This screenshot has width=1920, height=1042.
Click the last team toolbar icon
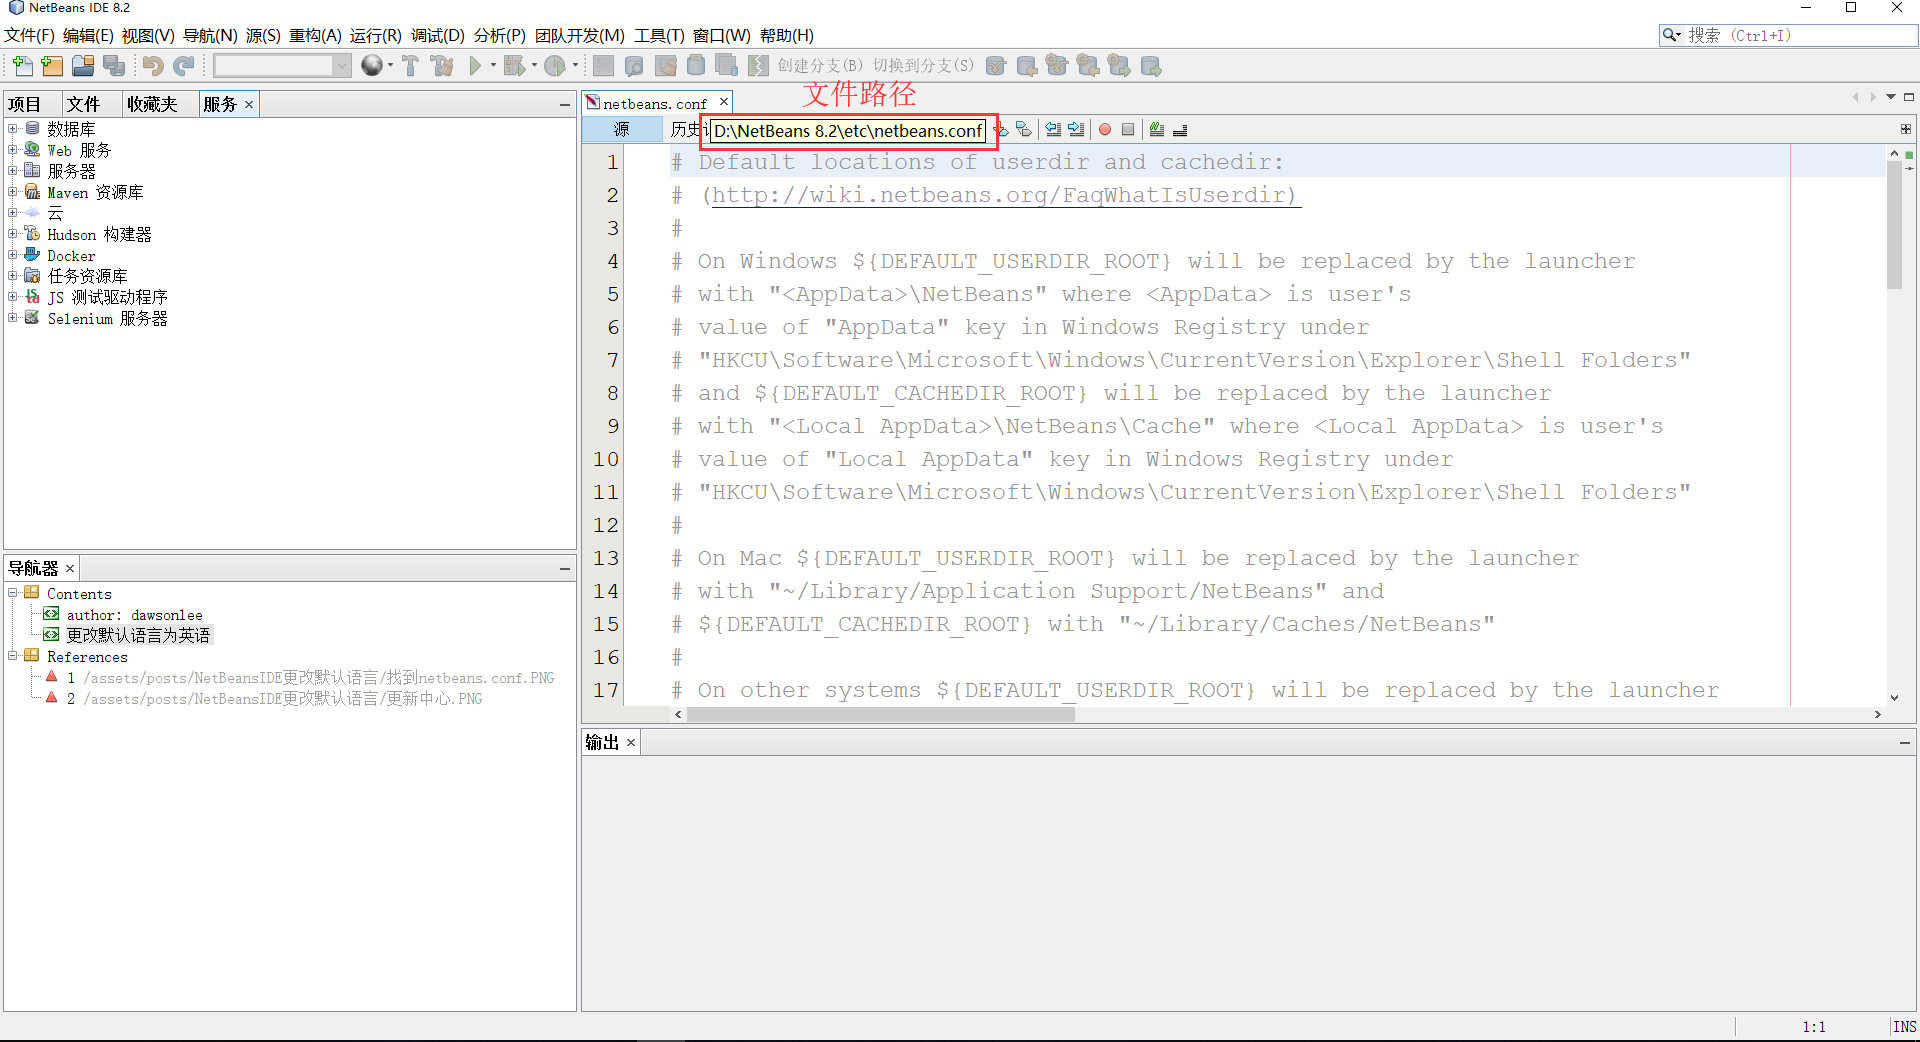pyautogui.click(x=1151, y=66)
